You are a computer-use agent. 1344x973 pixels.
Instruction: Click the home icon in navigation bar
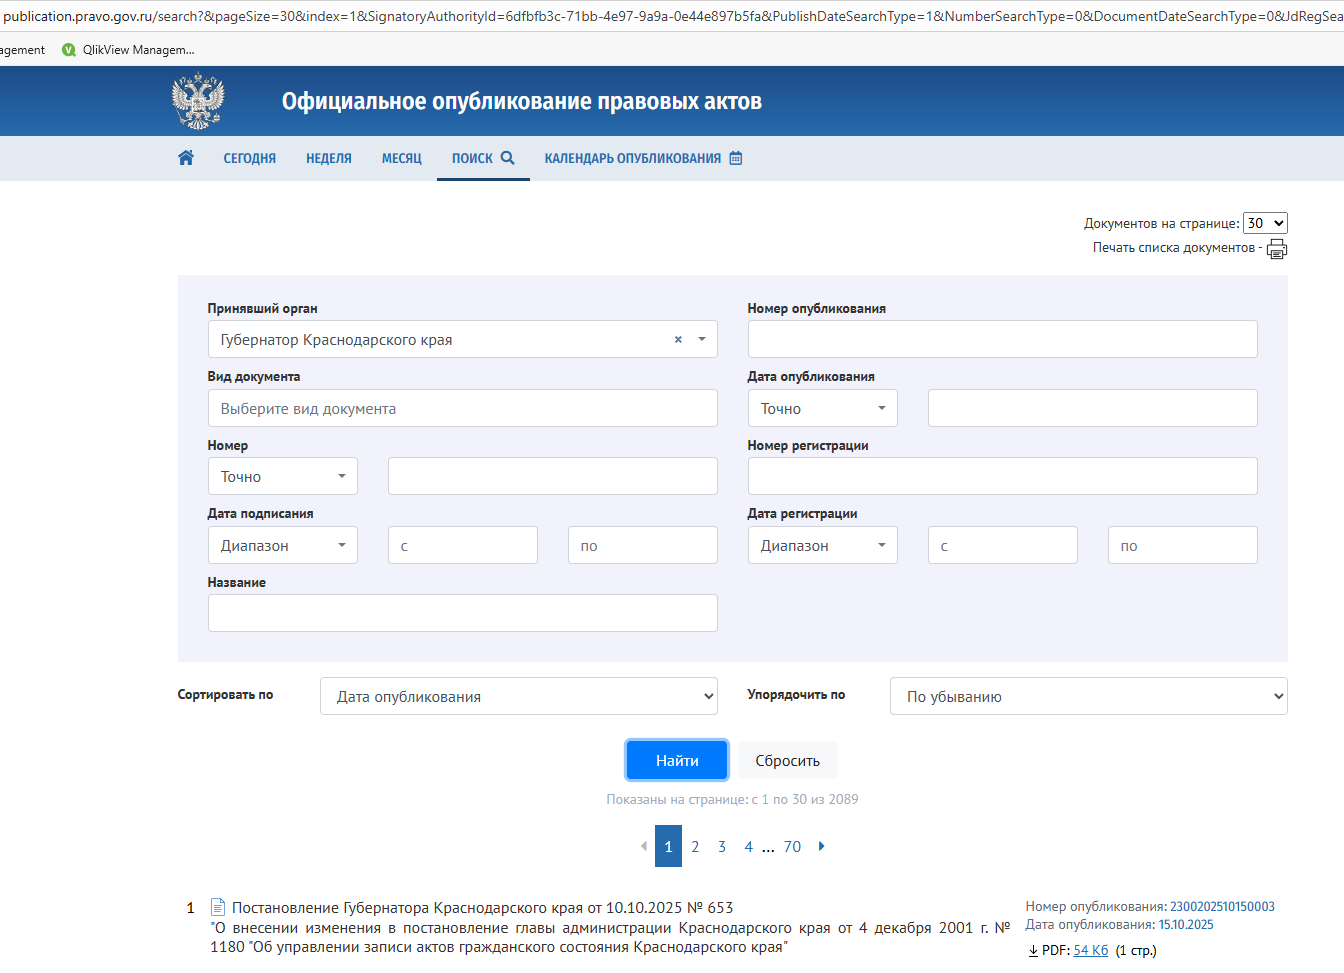tap(186, 158)
